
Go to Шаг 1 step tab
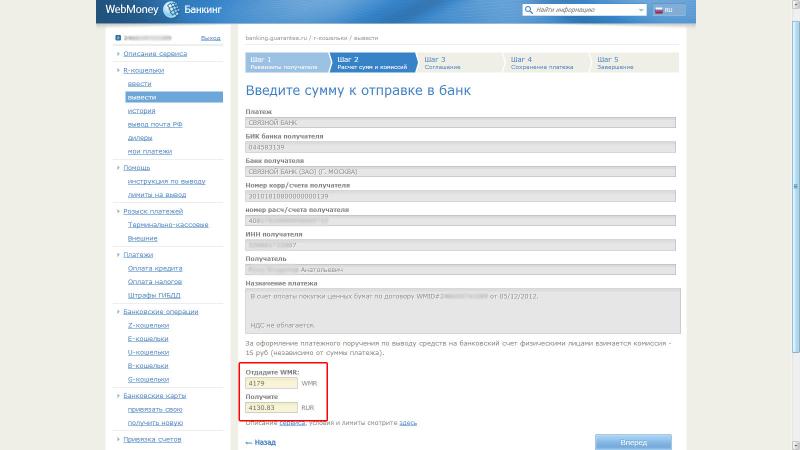coord(287,63)
